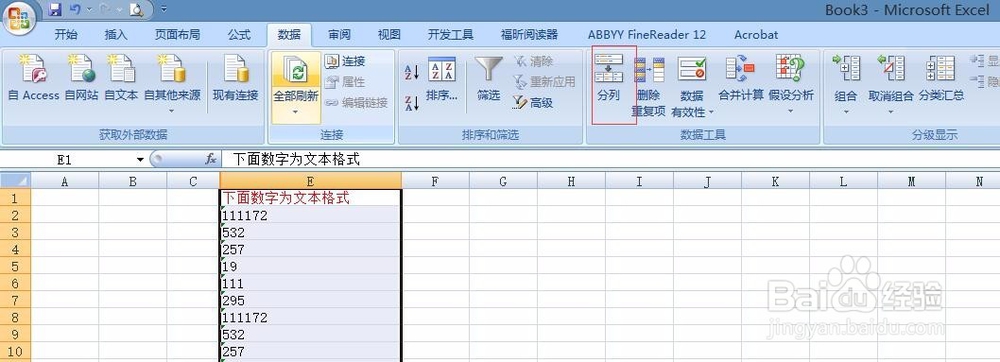Expand the 全部刷新 dropdown arrow

click(296, 112)
